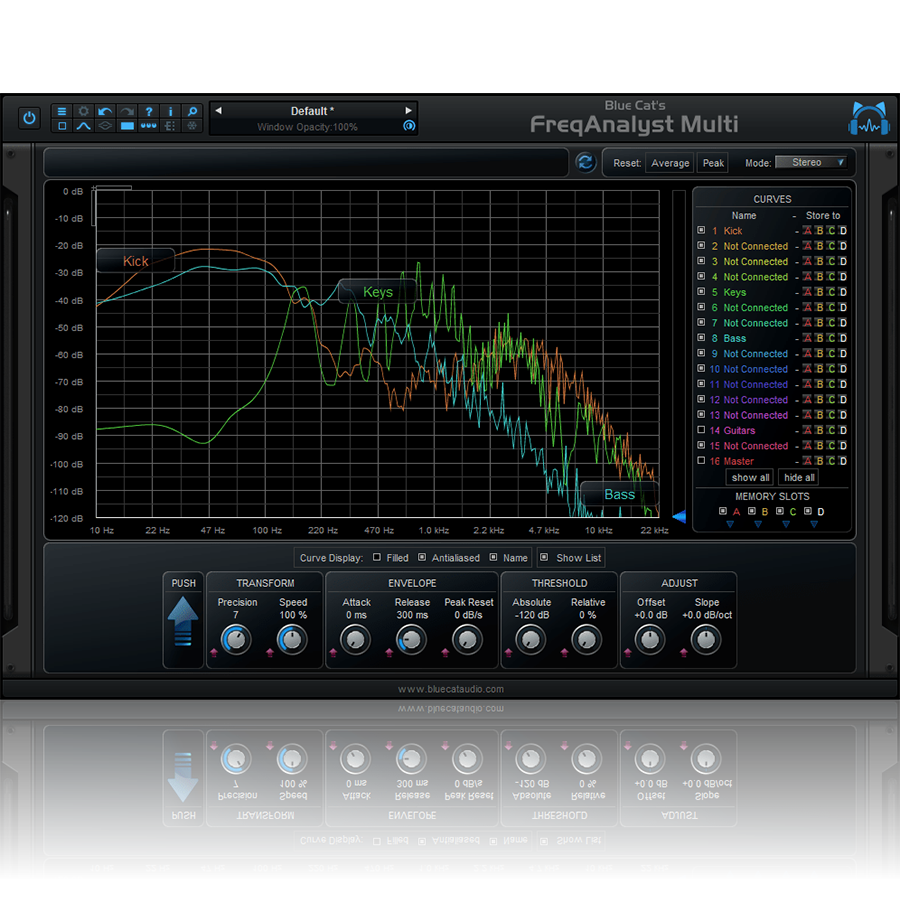Select the magnifier zoom icon

pyautogui.click(x=193, y=112)
